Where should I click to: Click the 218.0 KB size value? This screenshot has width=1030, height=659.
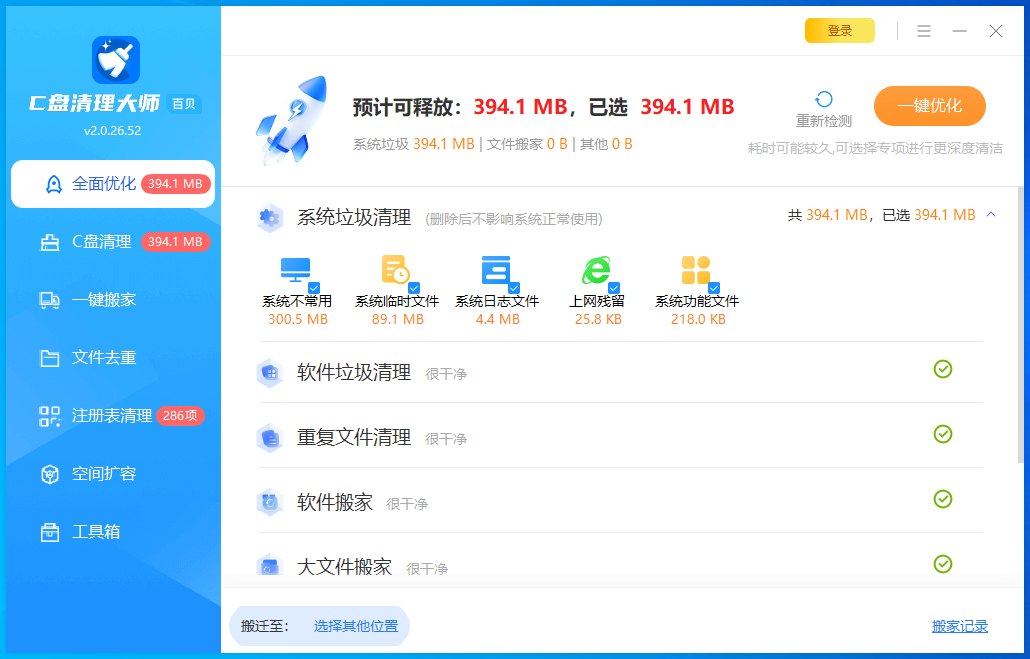(698, 319)
